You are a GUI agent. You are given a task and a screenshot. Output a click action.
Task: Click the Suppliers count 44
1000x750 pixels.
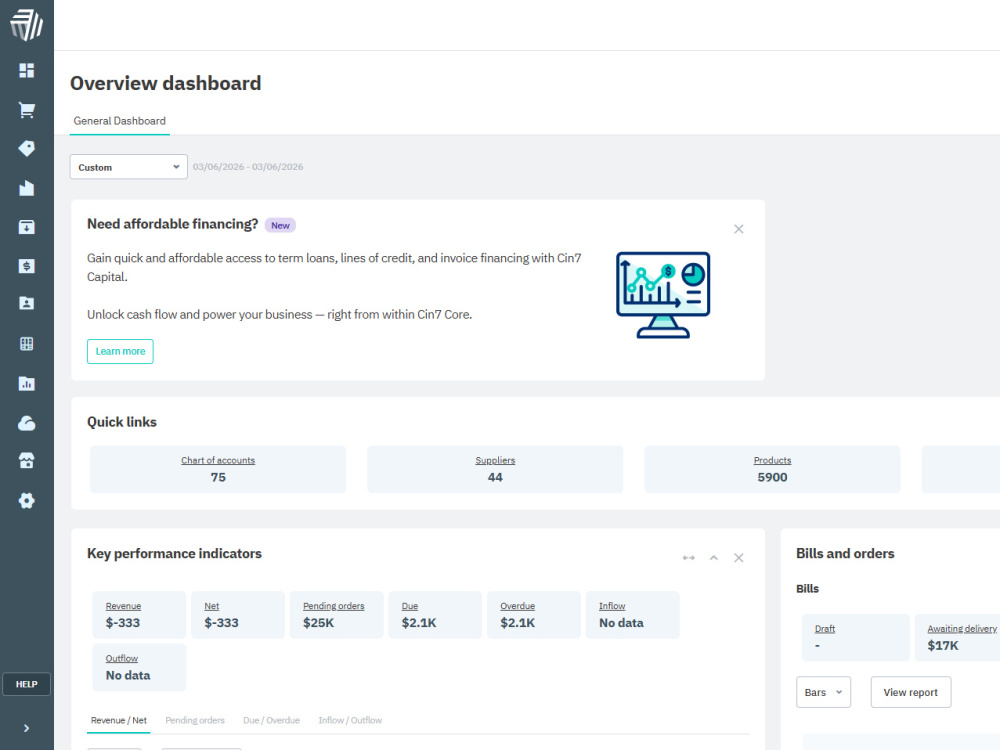click(x=495, y=478)
